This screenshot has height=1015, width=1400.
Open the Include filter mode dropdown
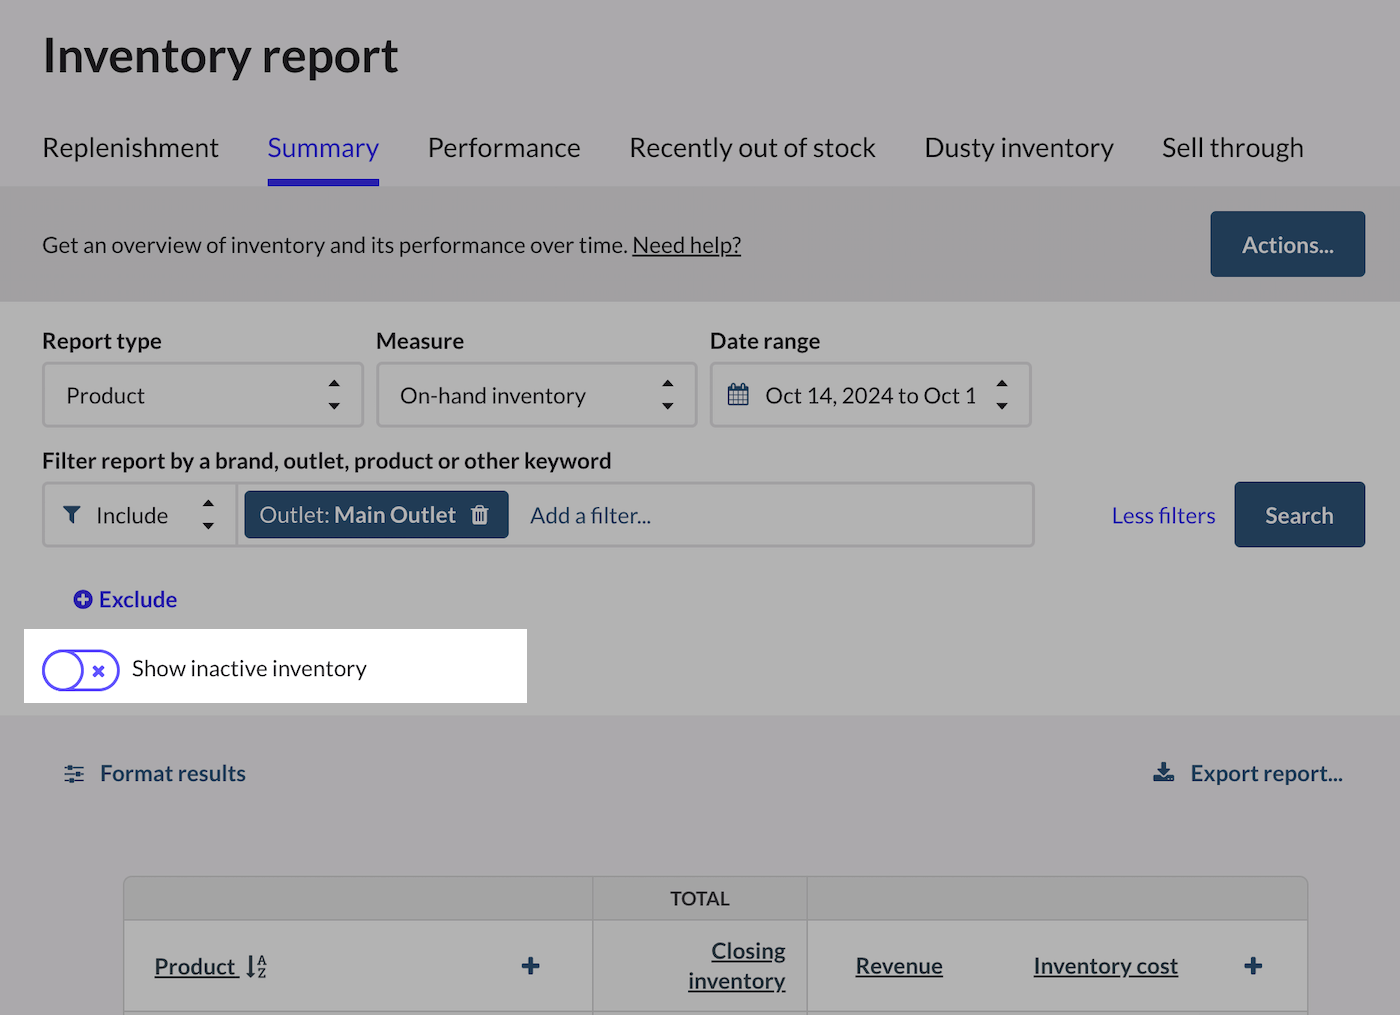140,515
